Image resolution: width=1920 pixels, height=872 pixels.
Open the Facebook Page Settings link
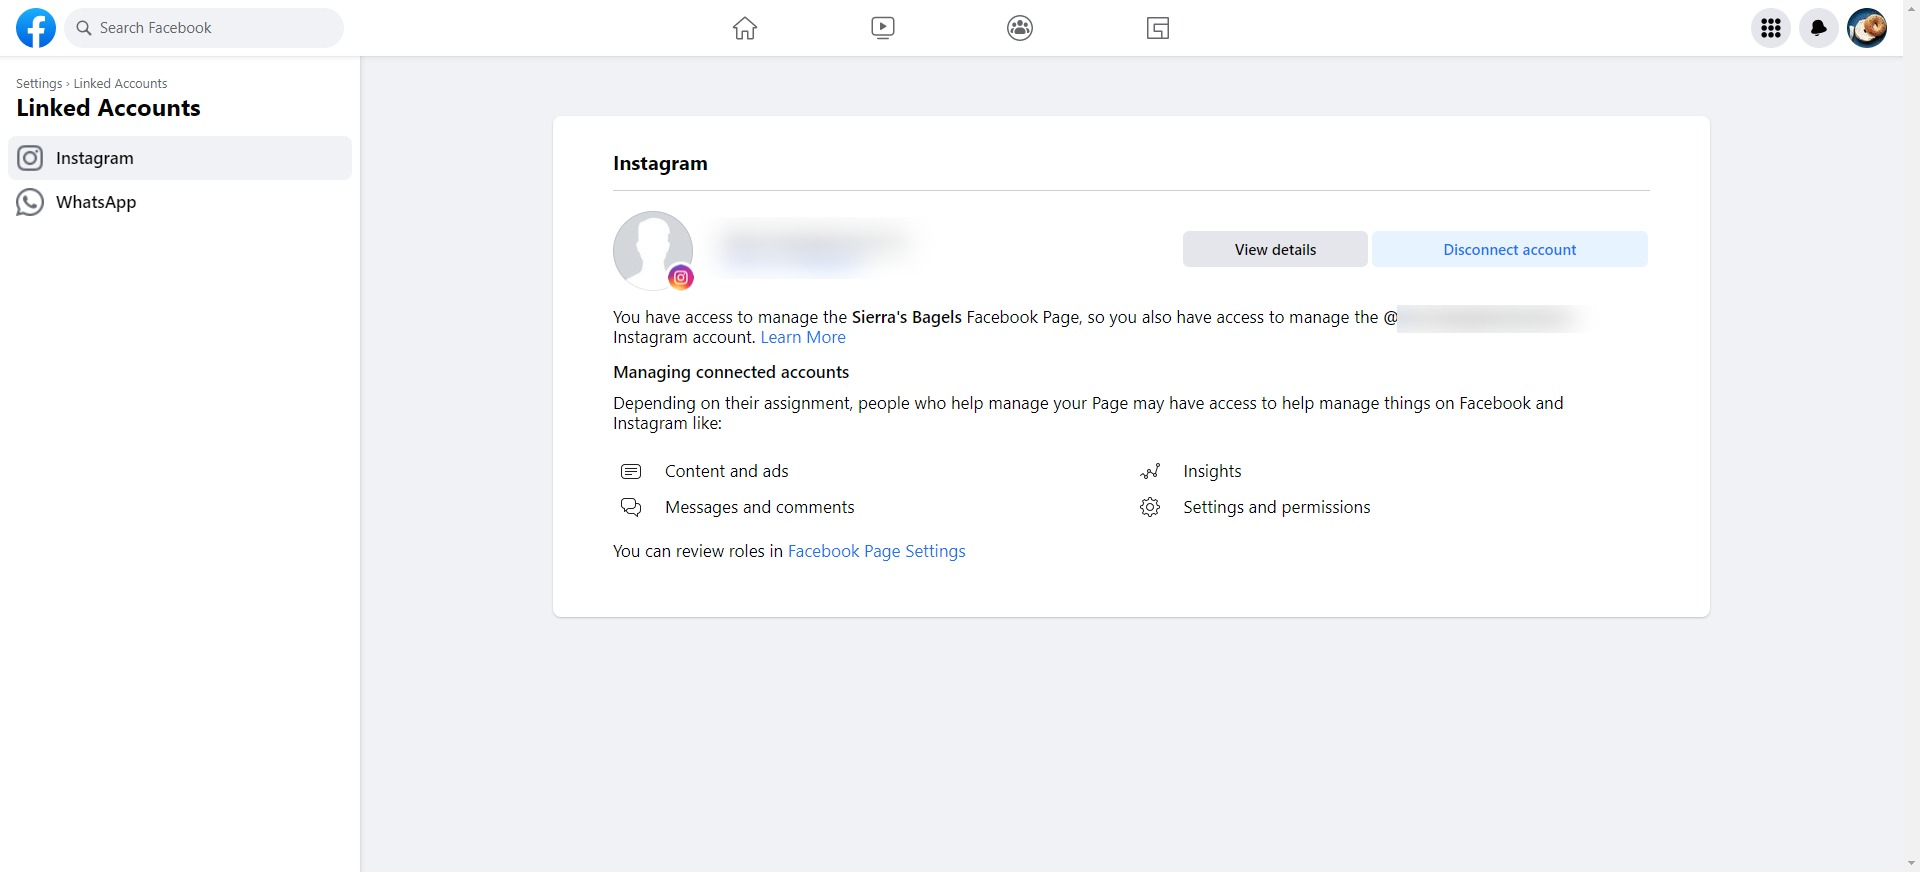click(876, 551)
